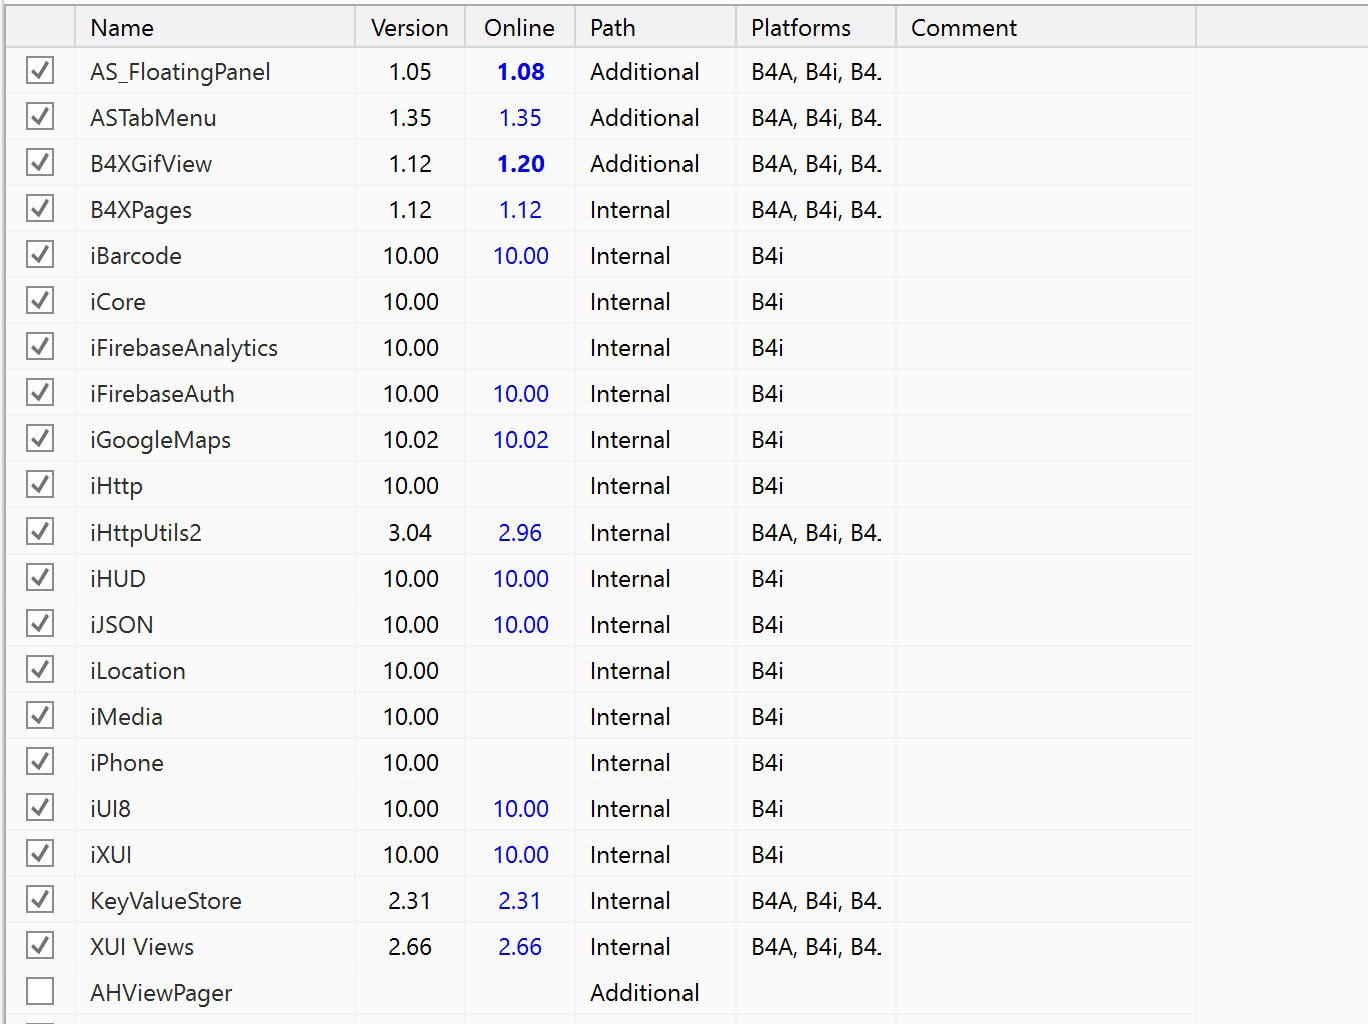
Task: Open online version 1.08 of AS_FloatingPanel
Action: click(521, 72)
